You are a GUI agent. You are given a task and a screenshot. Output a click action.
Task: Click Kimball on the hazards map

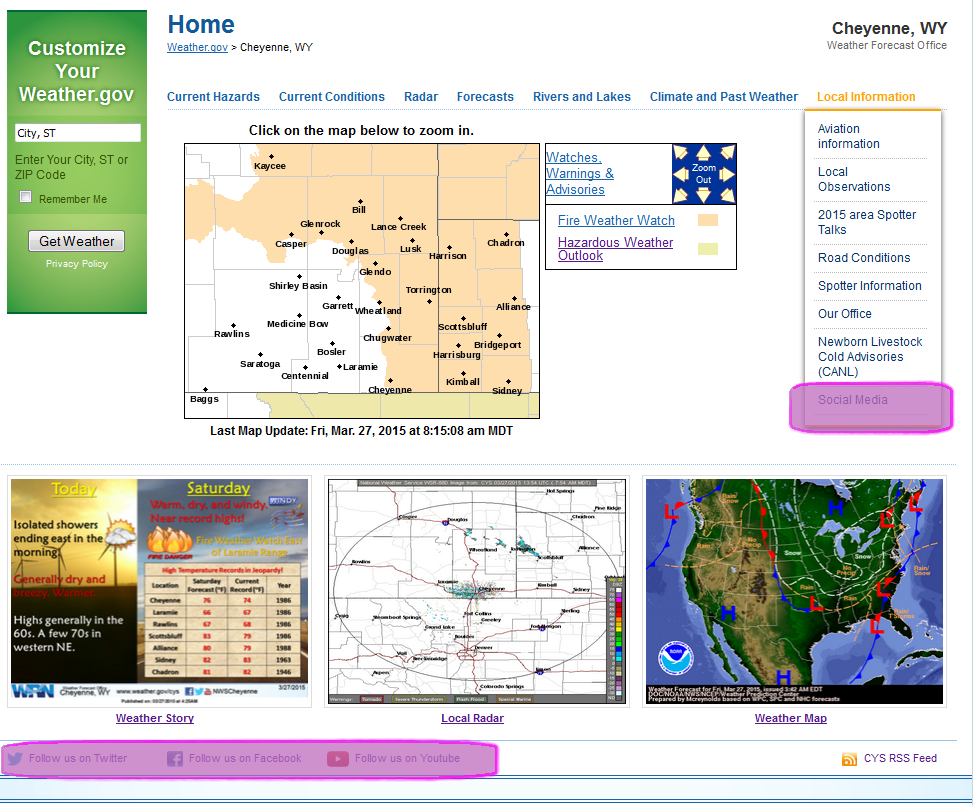coord(462,382)
